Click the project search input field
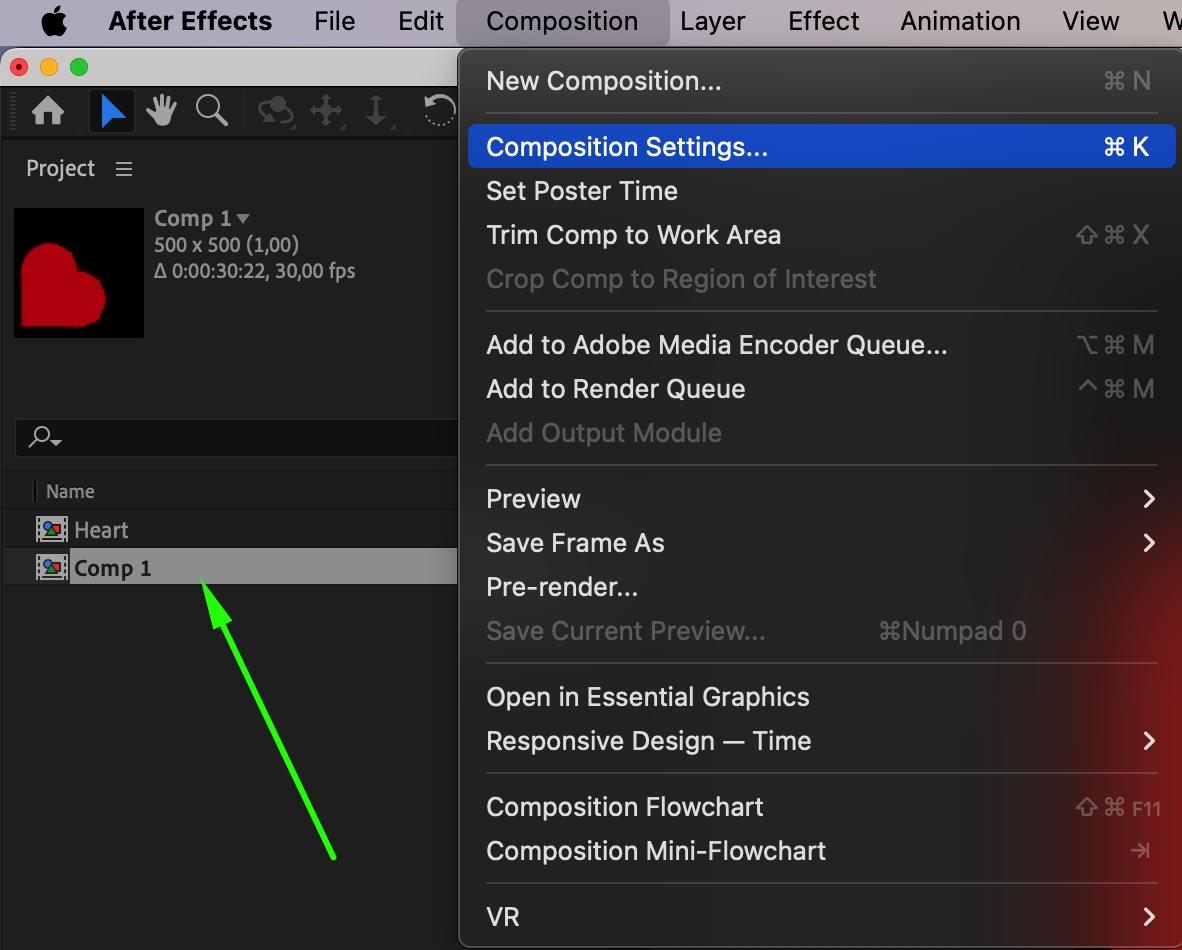Viewport: 1182px width, 950px height. coord(237,437)
